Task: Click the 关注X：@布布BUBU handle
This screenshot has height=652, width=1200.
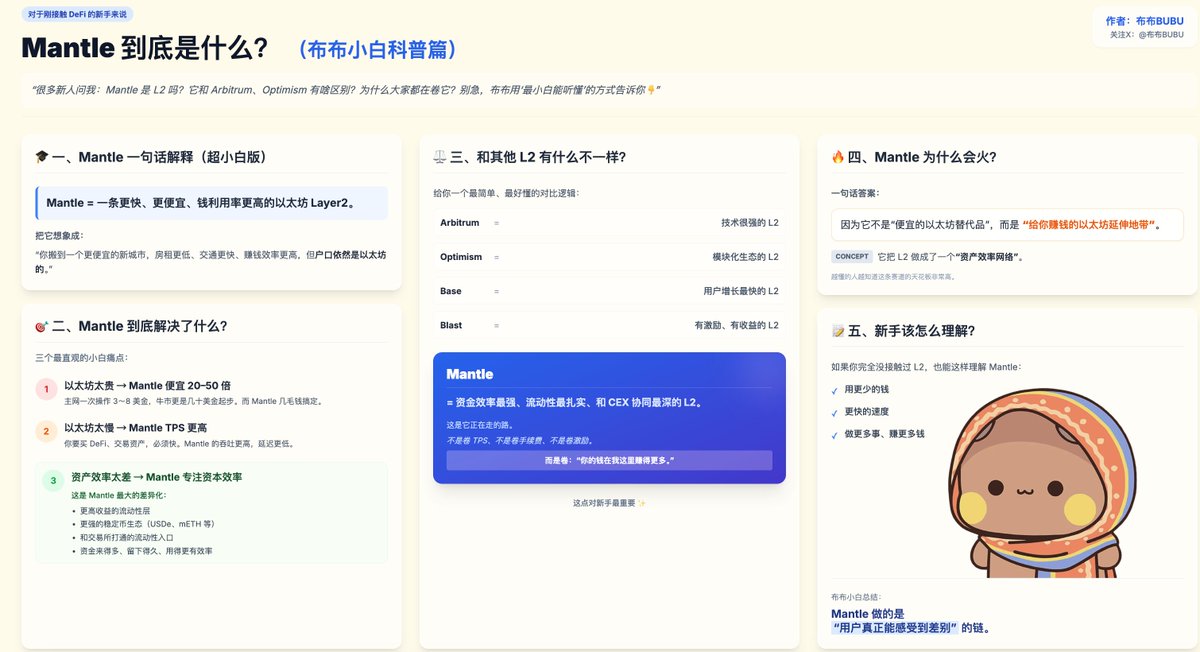Action: pyautogui.click(x=1146, y=35)
